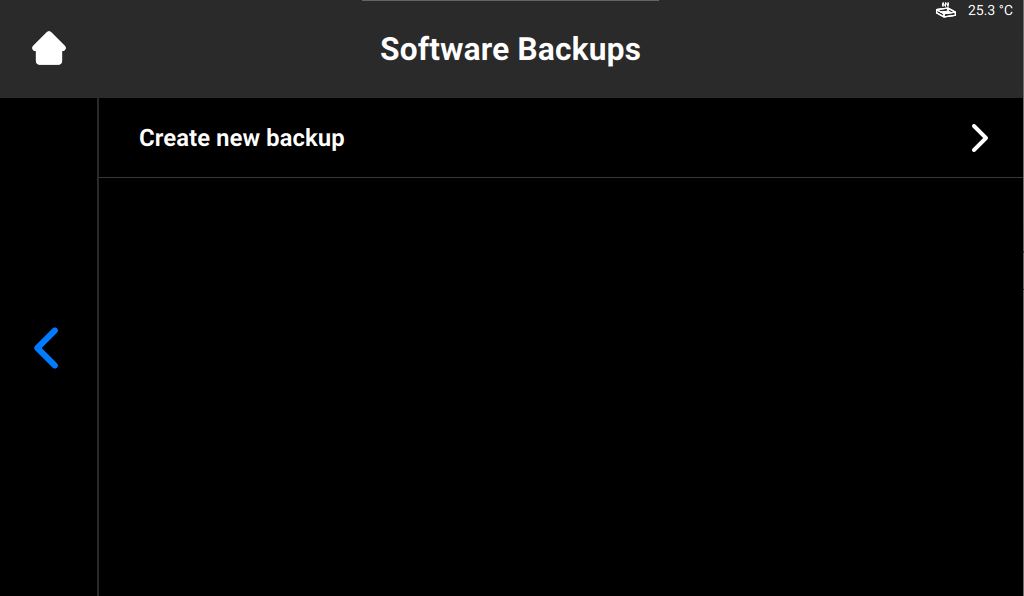
Task: Select Create new backup
Action: (x=561, y=138)
